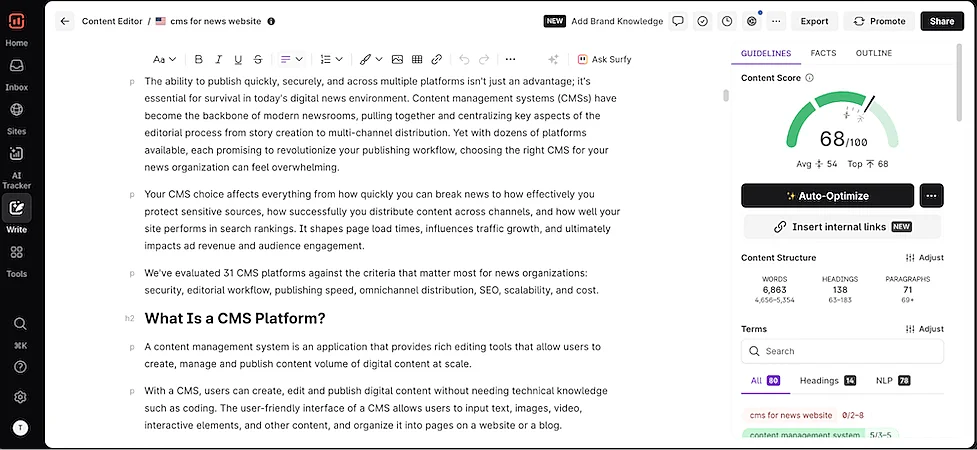The width and height of the screenshot is (977, 450).
Task: Click the Auto-Optimize button
Action: [827, 196]
